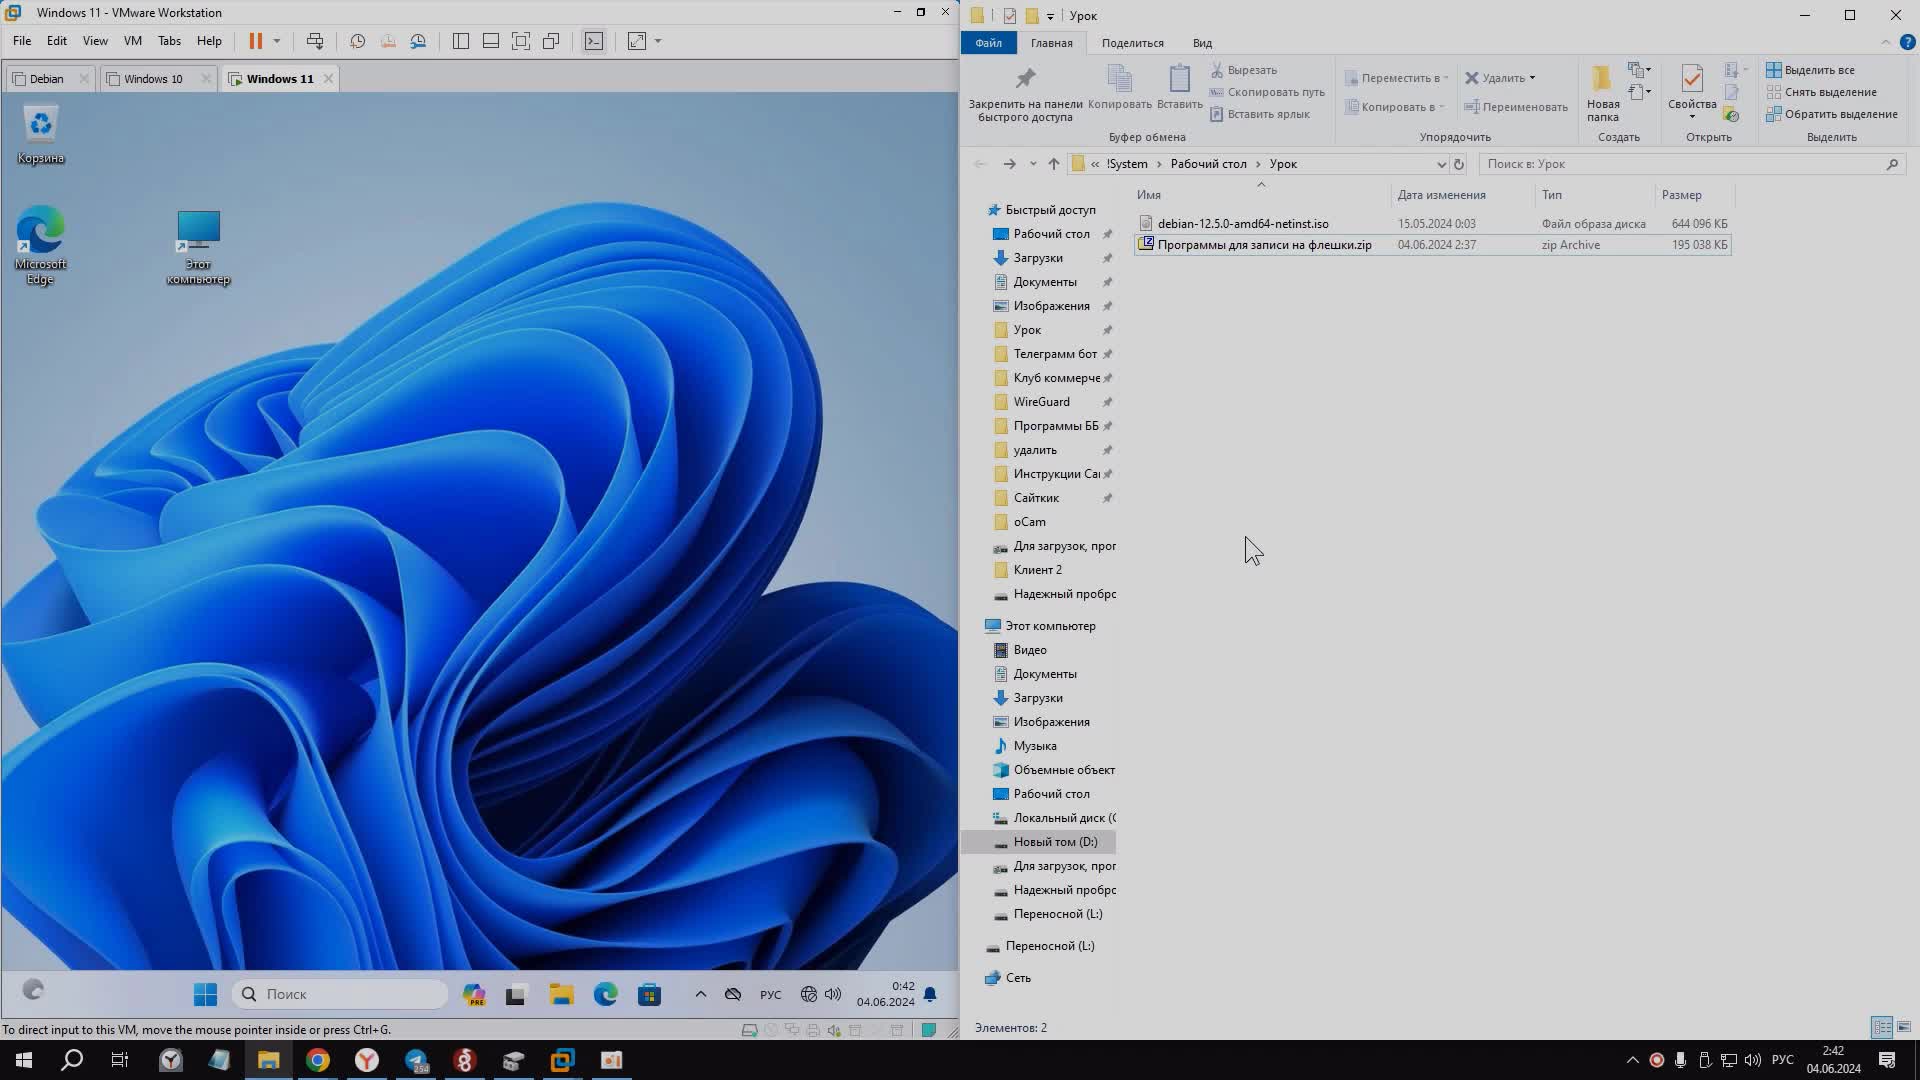
Task: Go up one folder level arrow
Action: [1053, 164]
